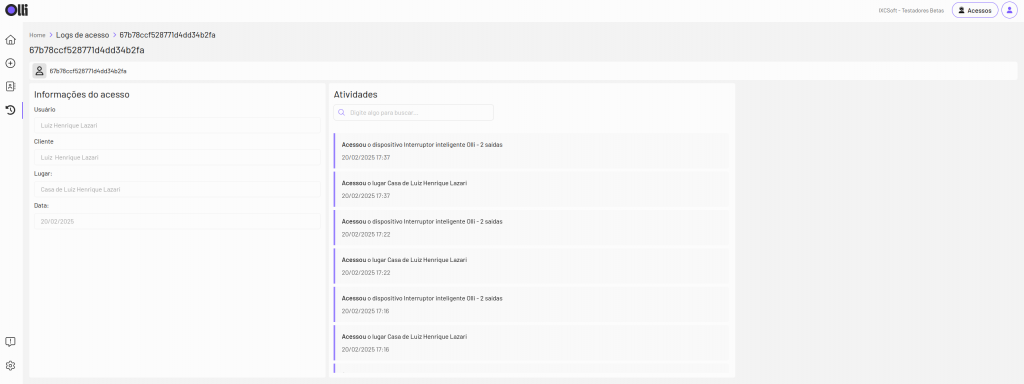The image size is (1024, 384).
Task: Go to Home breadcrumb link
Action: click(x=37, y=35)
